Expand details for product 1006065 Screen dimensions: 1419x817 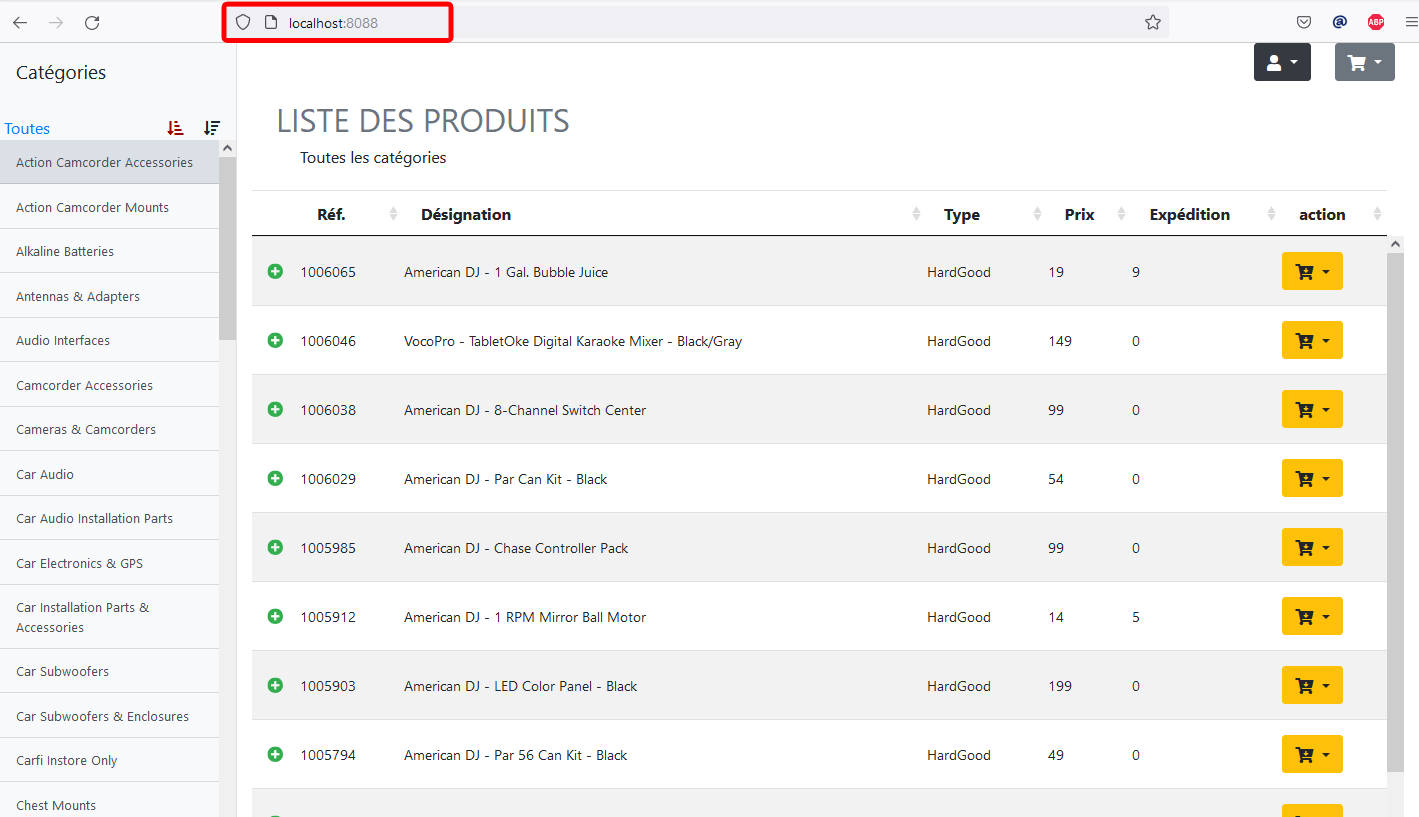click(x=275, y=271)
